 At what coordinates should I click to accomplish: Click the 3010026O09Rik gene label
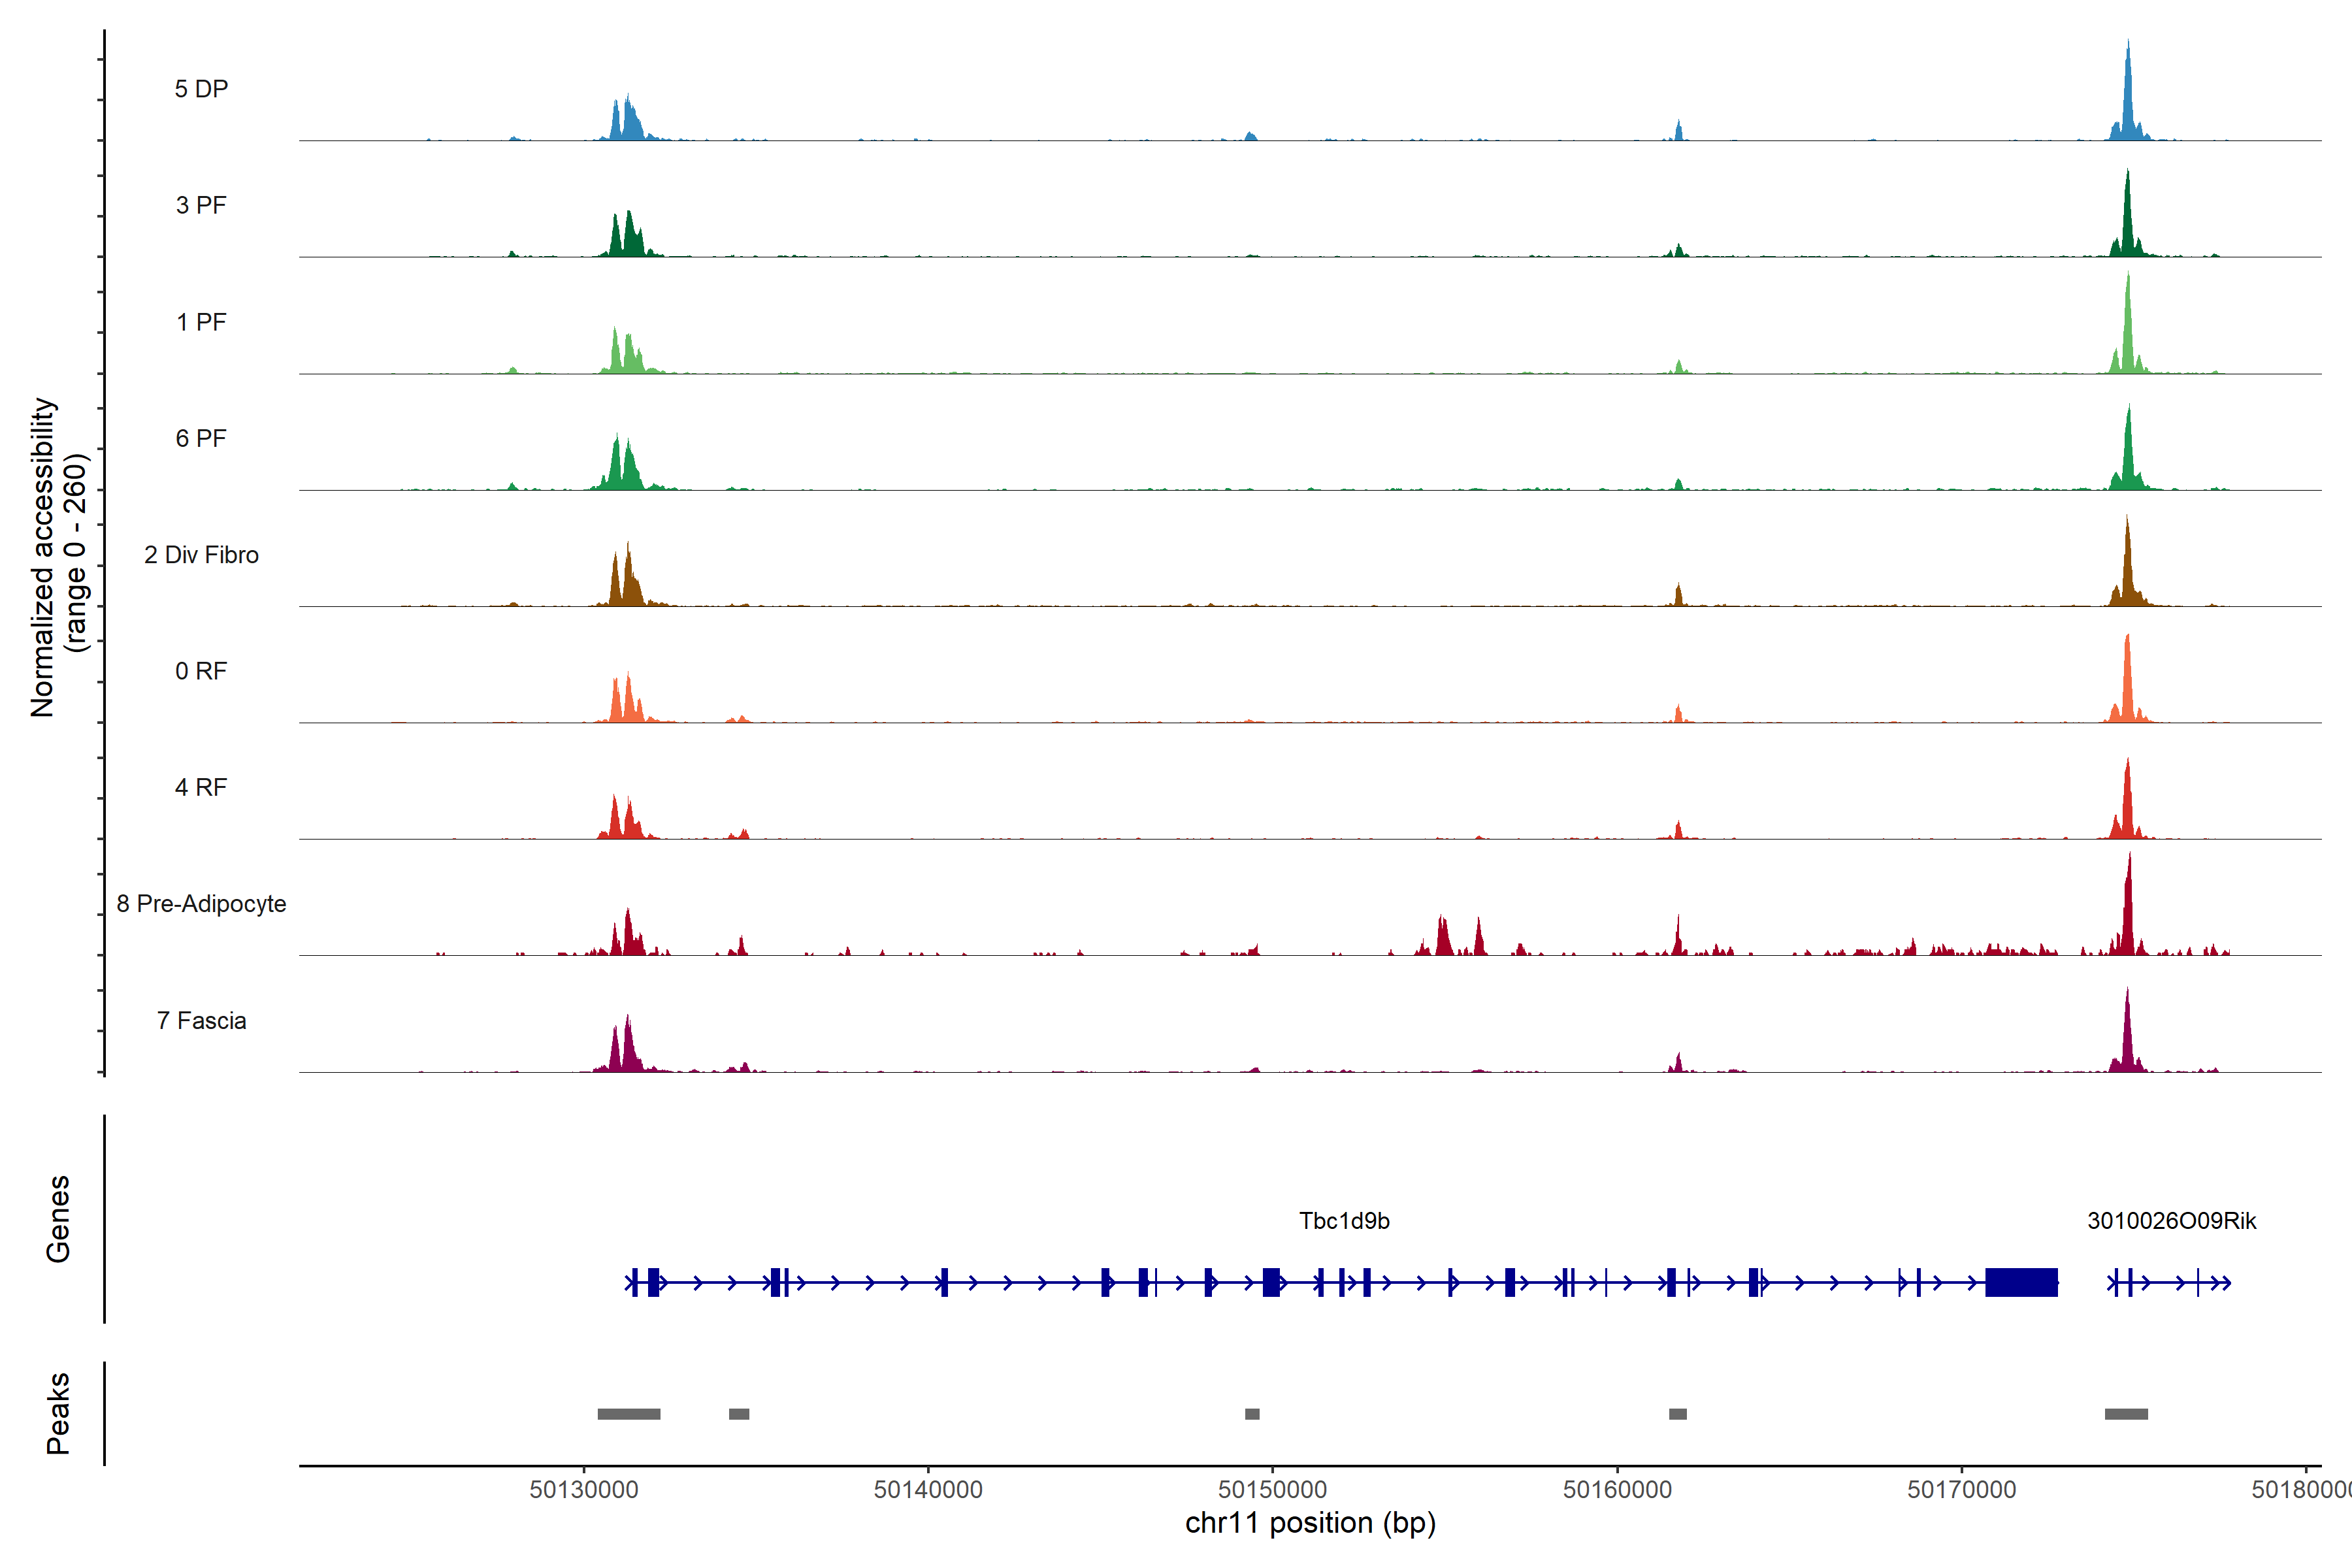[2171, 1221]
